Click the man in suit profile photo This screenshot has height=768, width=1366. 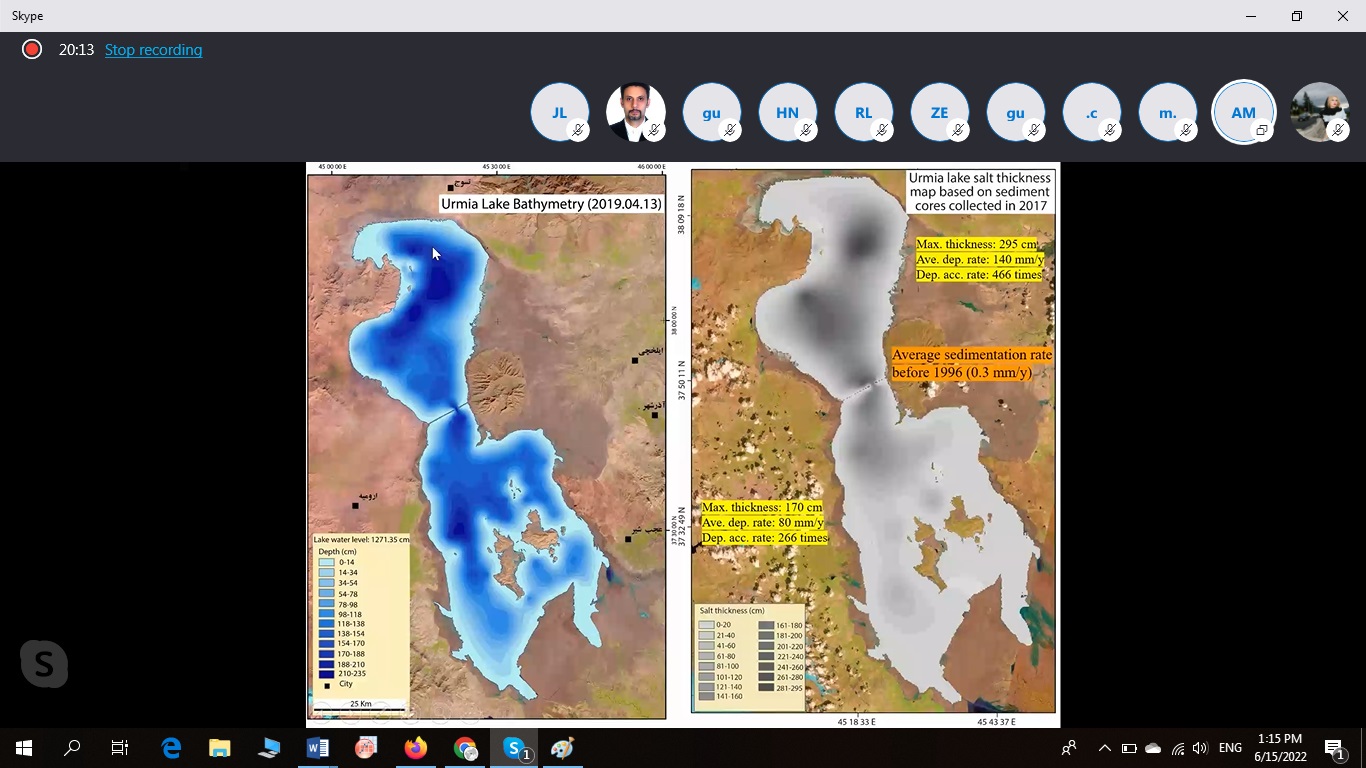pos(635,112)
